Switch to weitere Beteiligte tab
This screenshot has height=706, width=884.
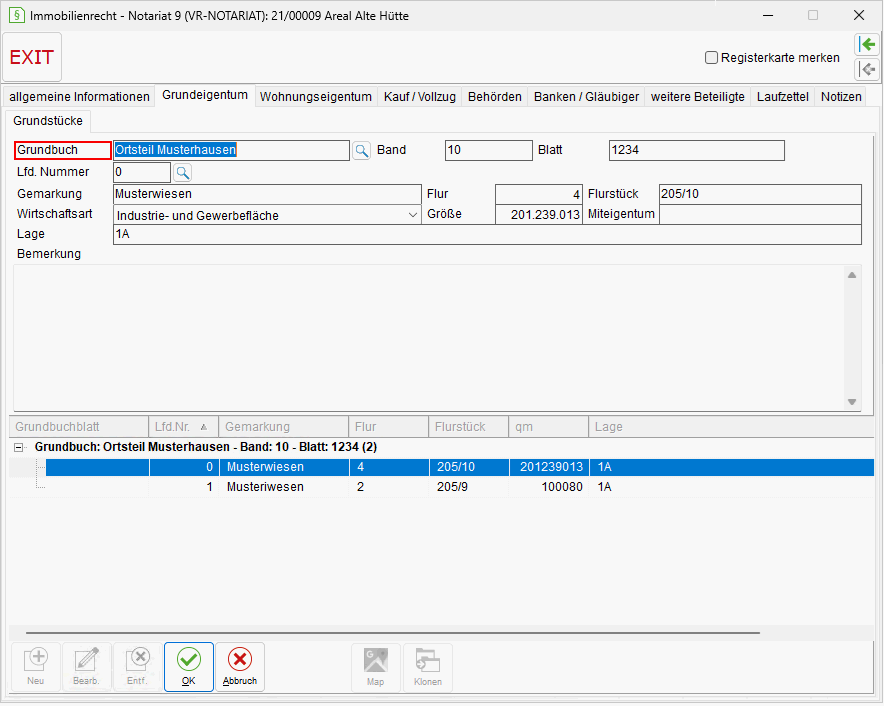tap(697, 97)
